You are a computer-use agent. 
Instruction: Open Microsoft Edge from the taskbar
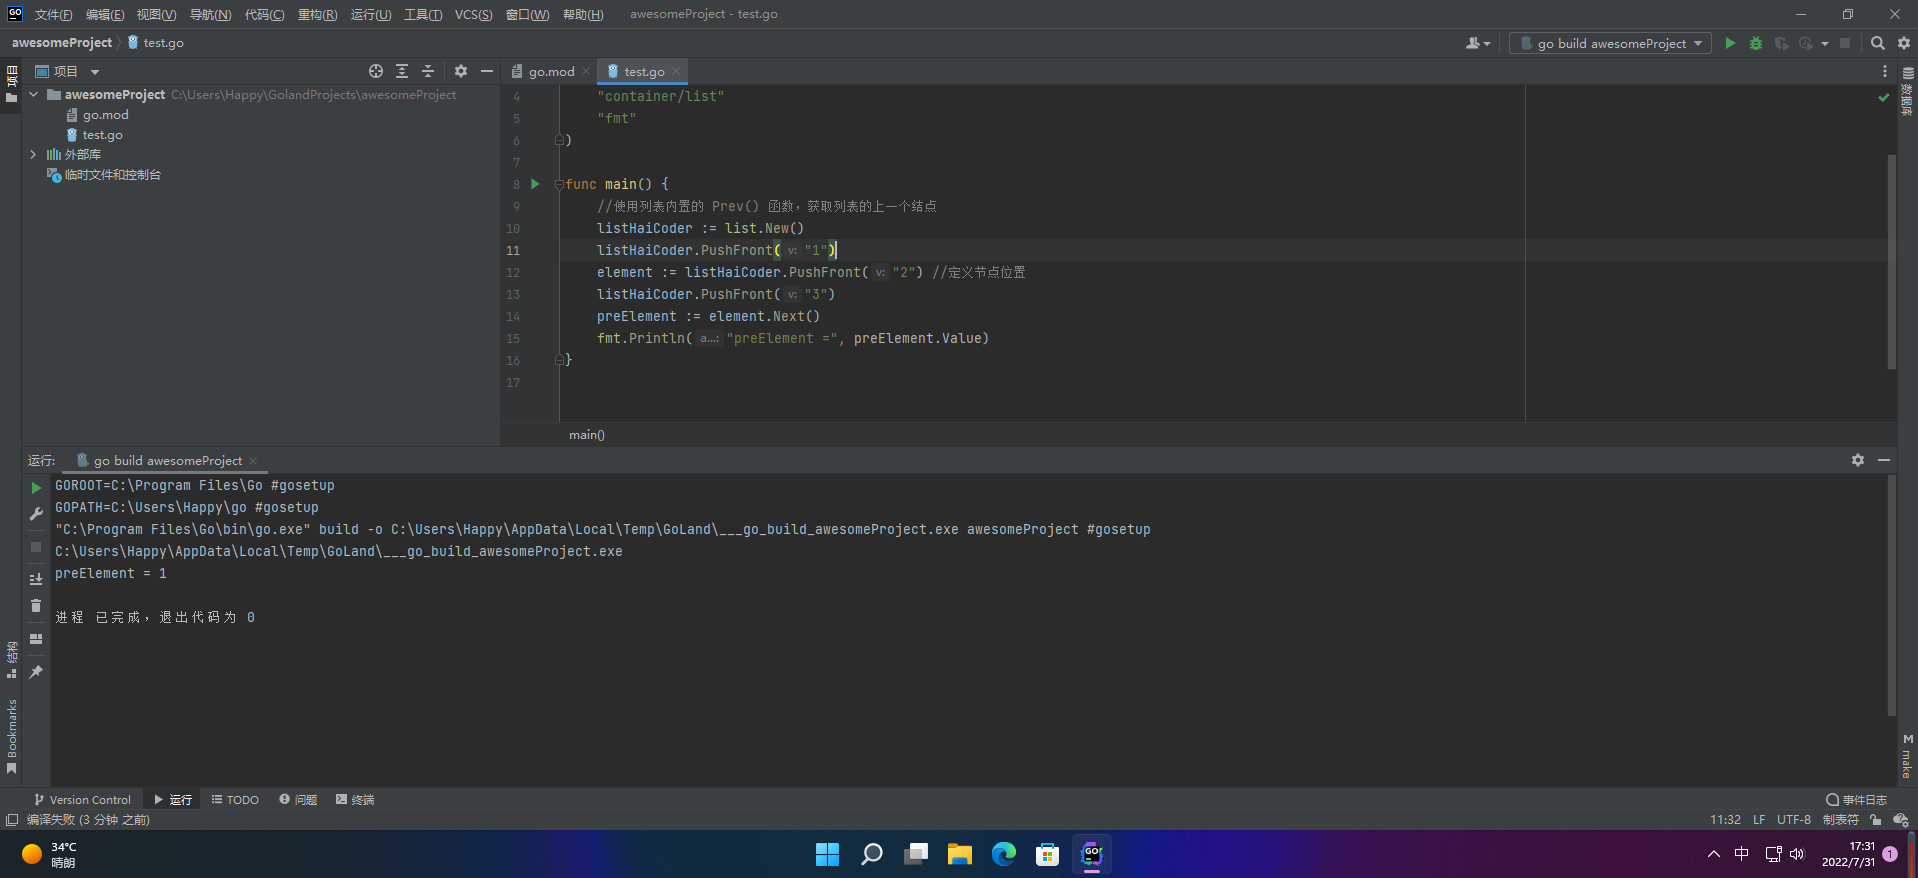(1004, 854)
